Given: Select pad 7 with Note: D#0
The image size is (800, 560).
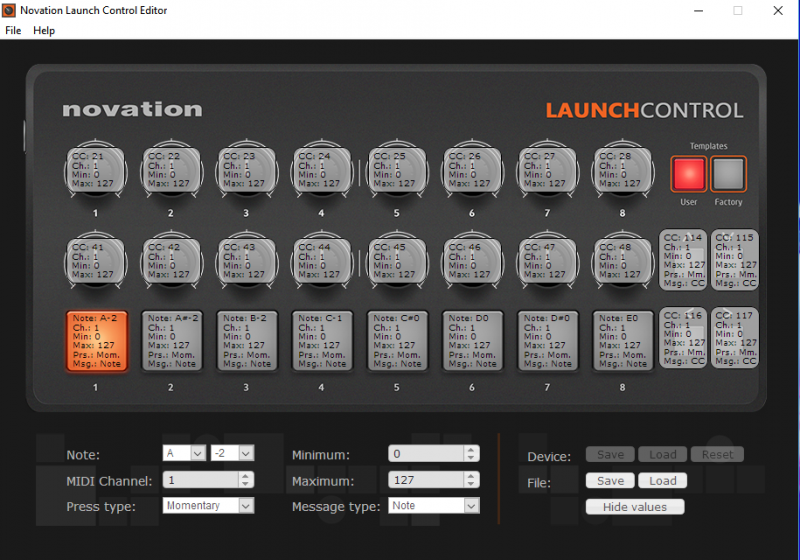Looking at the screenshot, I should tap(547, 341).
